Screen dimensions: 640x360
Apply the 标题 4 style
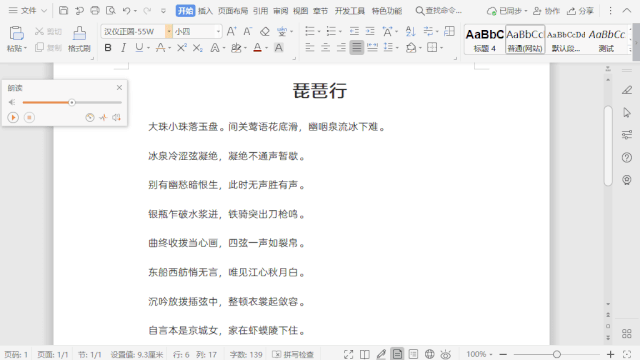(484, 40)
